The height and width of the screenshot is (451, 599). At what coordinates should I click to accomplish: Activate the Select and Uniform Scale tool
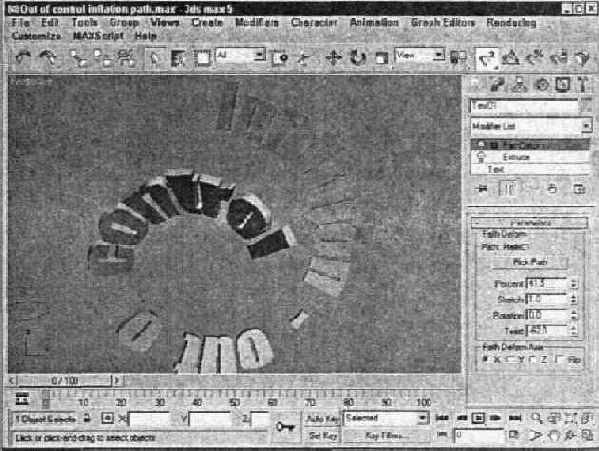coord(381,58)
